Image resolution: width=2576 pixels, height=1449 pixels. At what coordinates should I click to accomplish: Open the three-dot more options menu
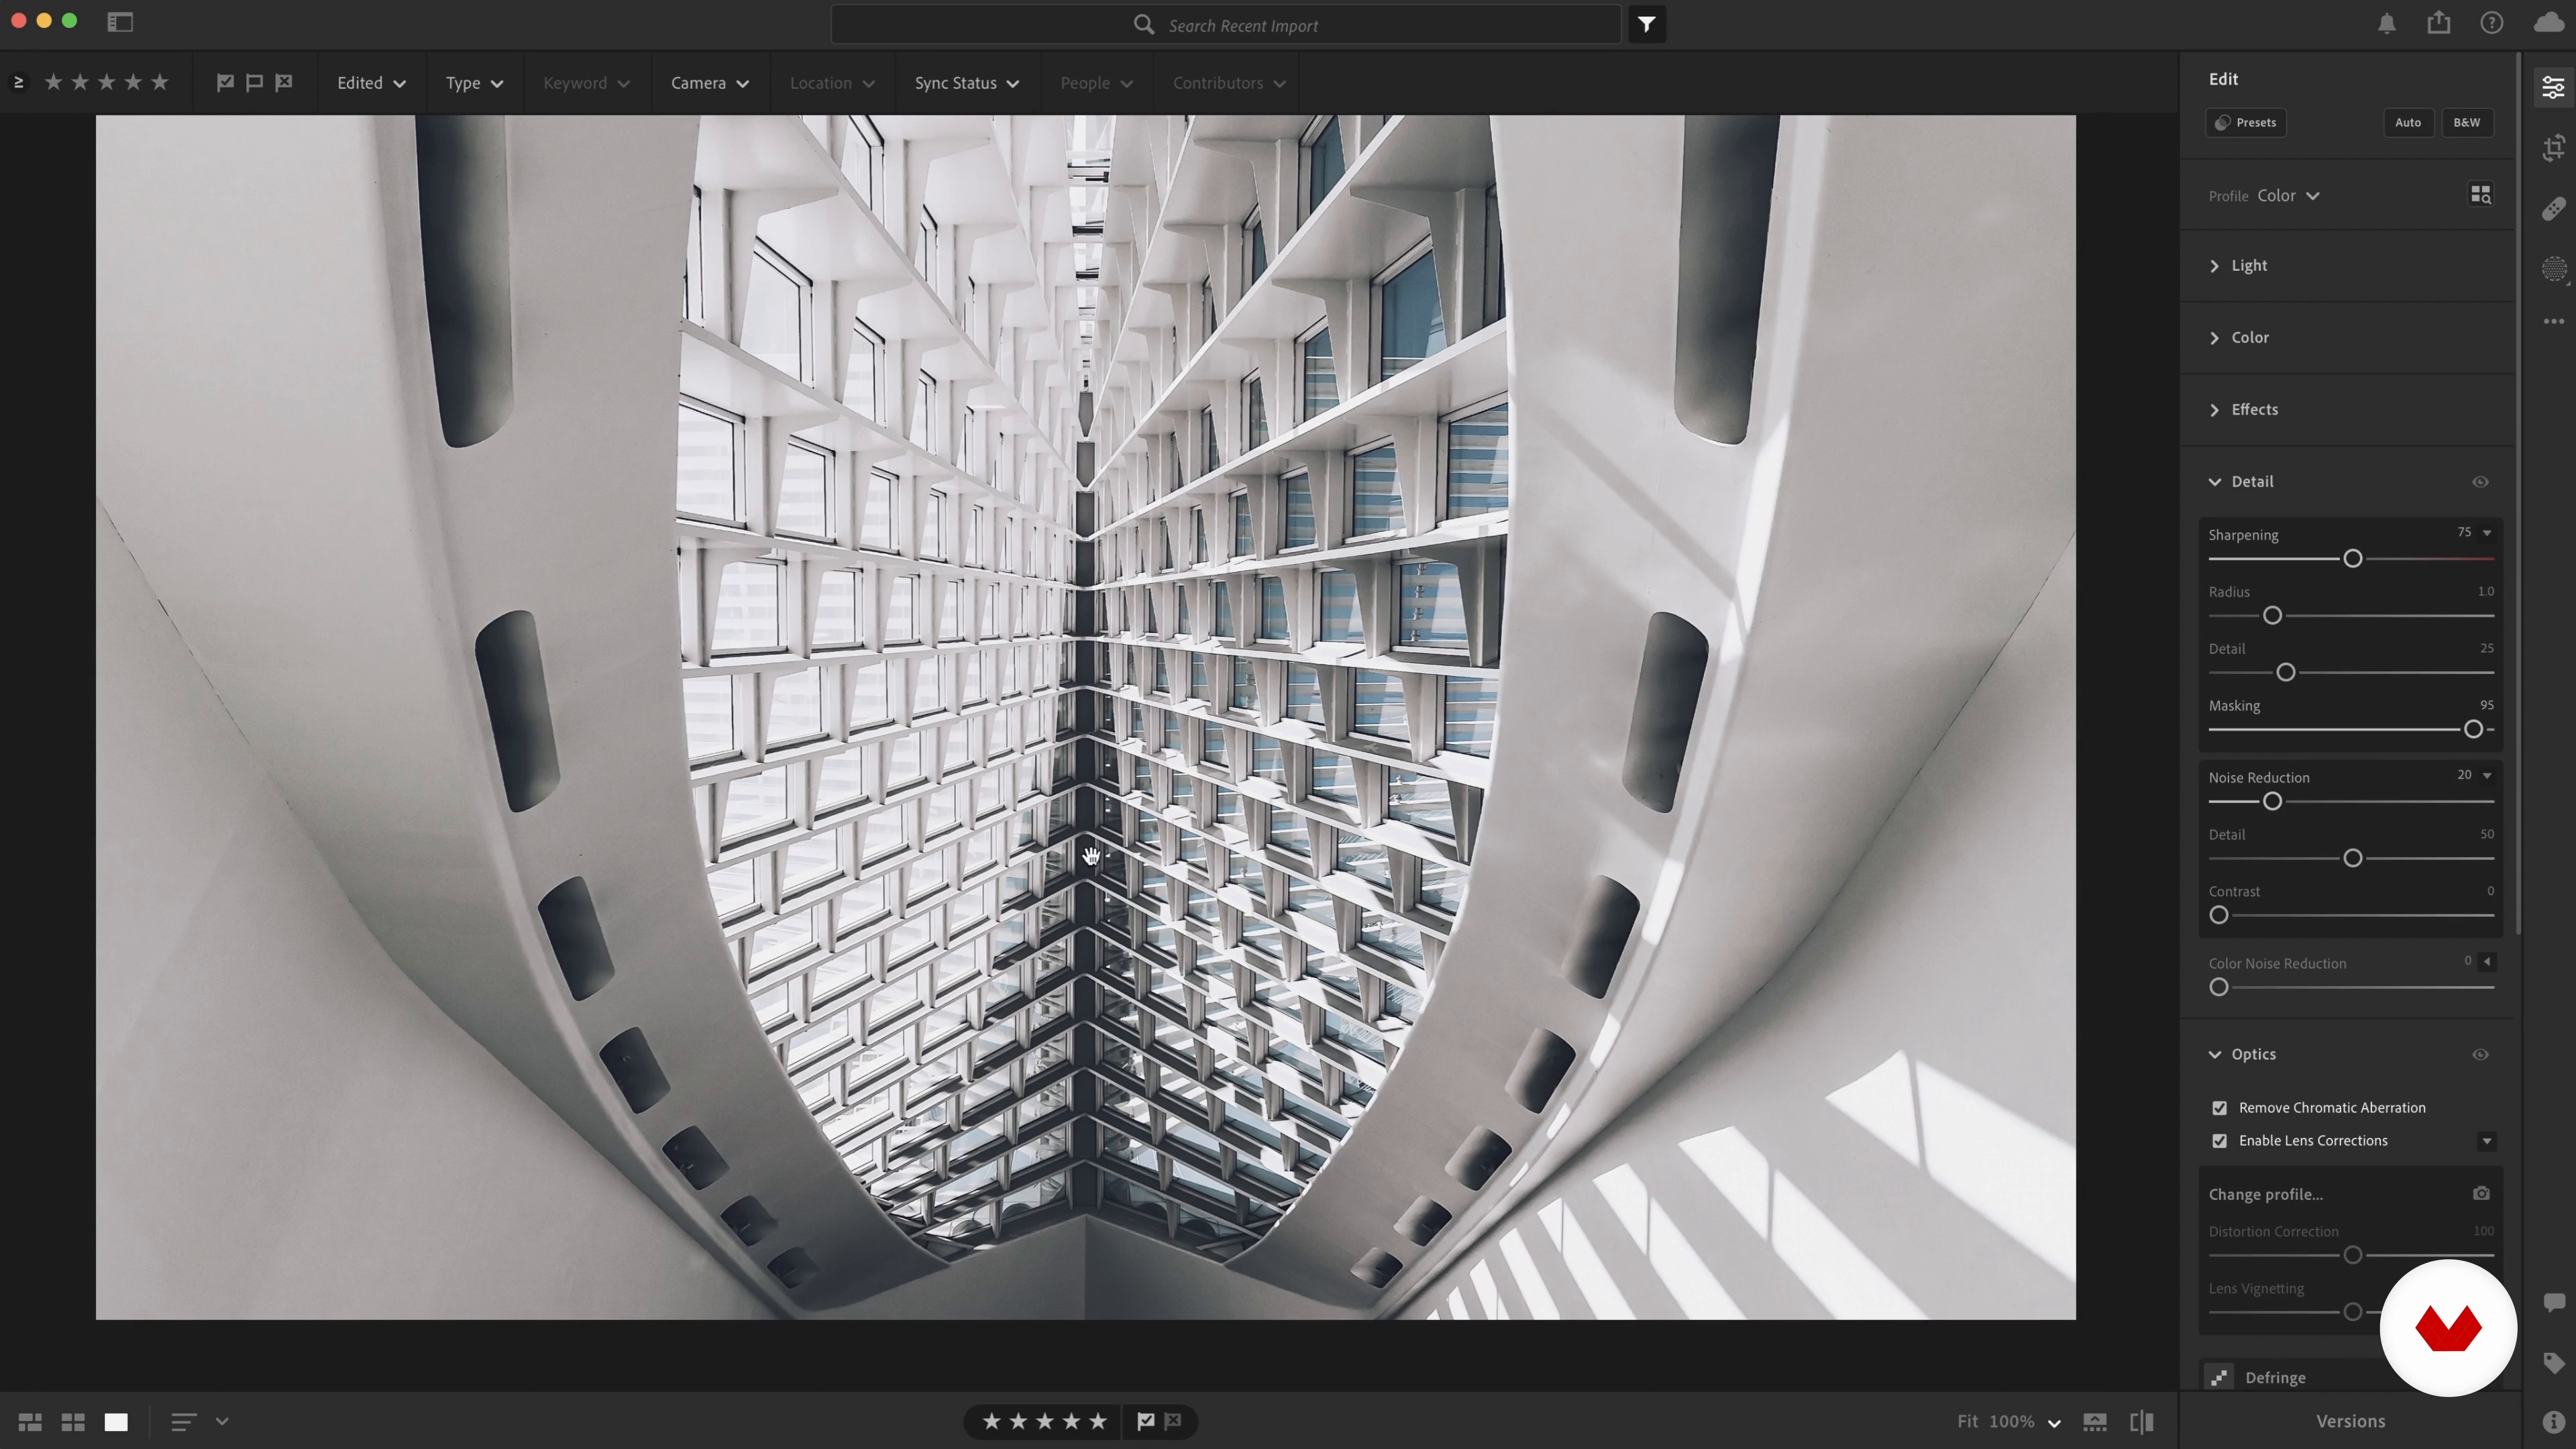(2554, 321)
